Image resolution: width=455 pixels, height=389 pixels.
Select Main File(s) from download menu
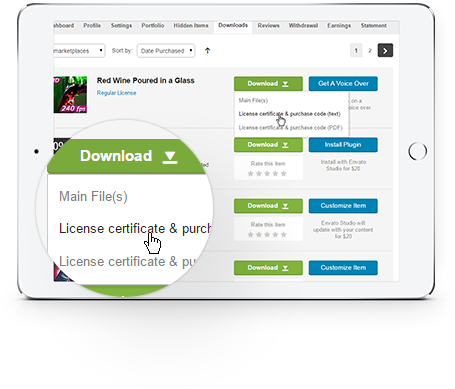point(253,100)
